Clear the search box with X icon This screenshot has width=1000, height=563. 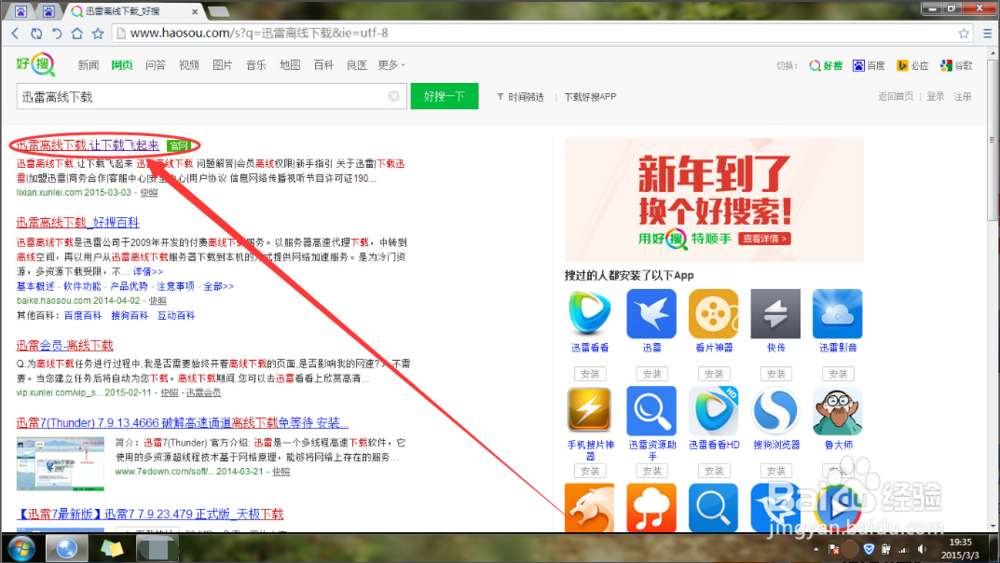[x=394, y=96]
